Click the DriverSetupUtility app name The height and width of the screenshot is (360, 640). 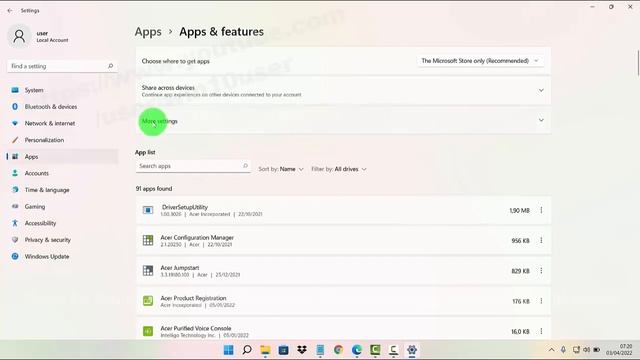point(185,207)
